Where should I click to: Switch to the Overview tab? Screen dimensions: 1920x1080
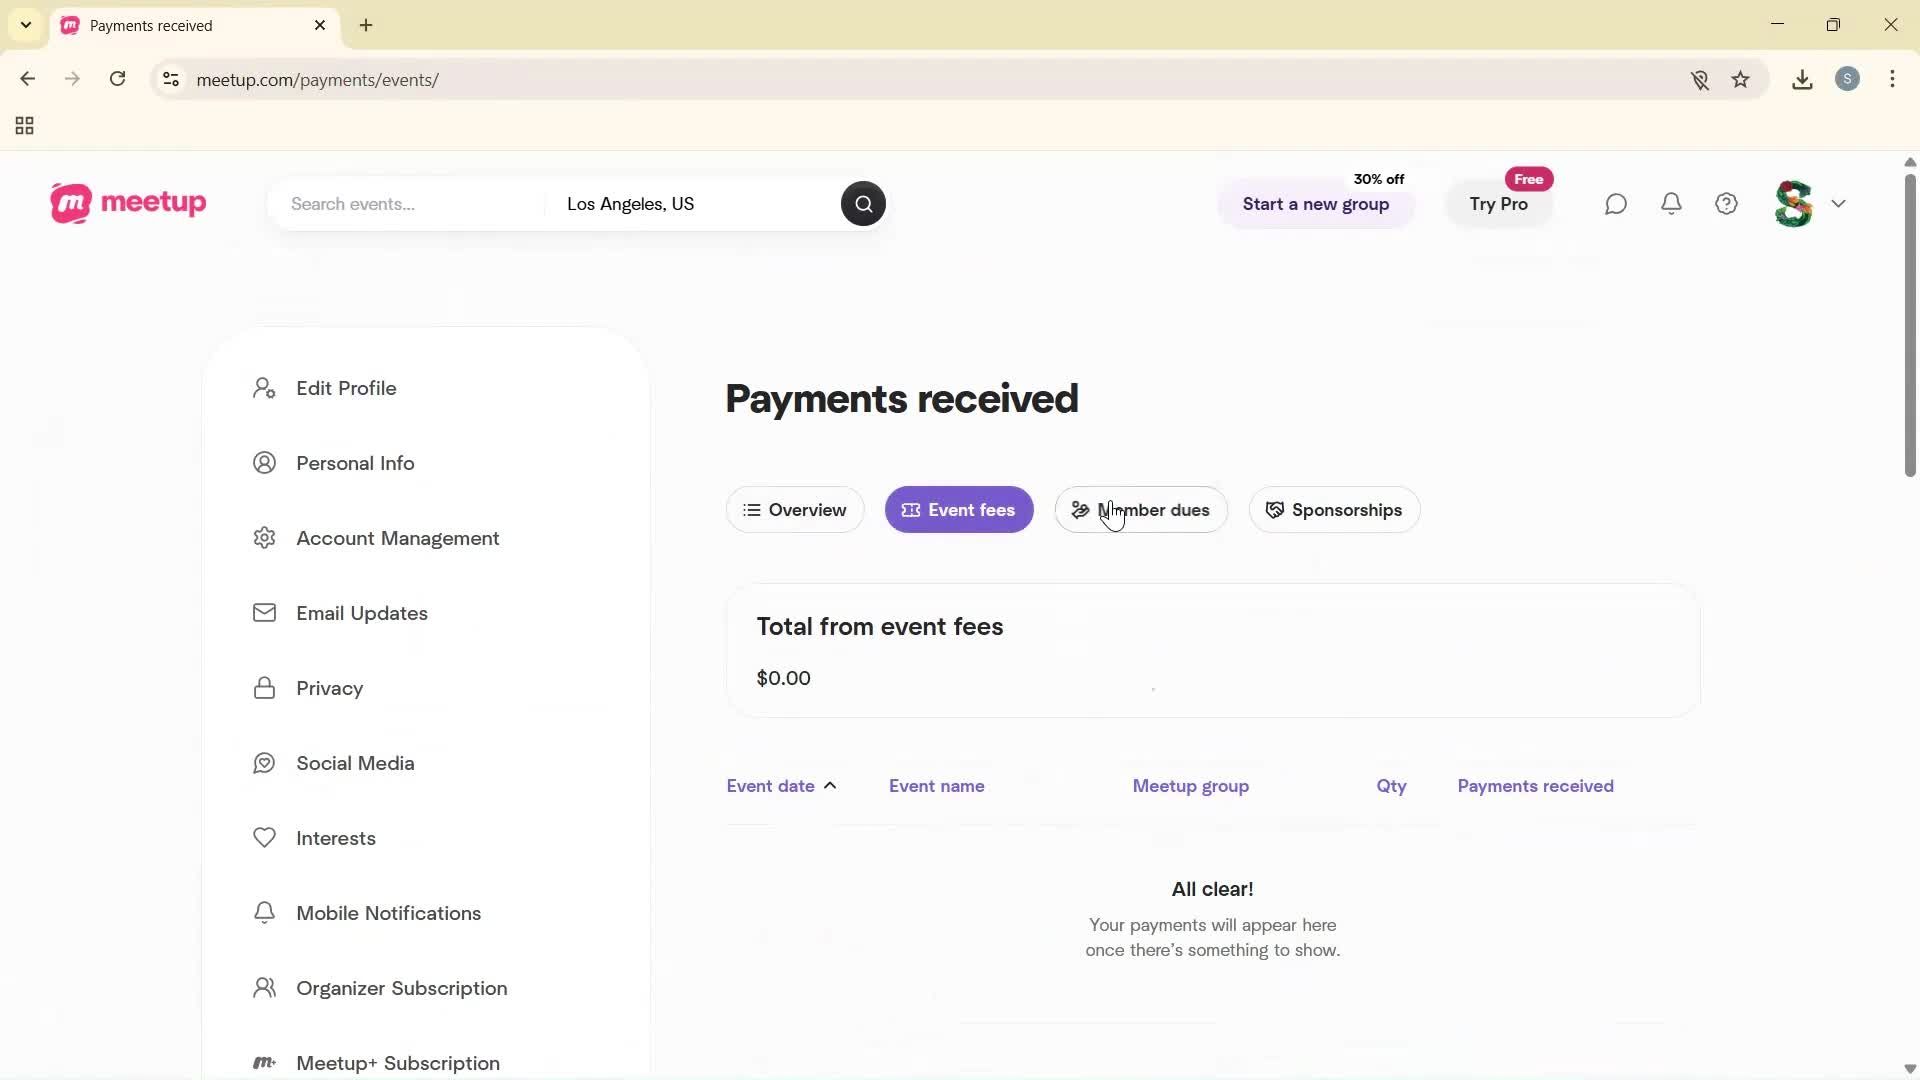pos(795,510)
